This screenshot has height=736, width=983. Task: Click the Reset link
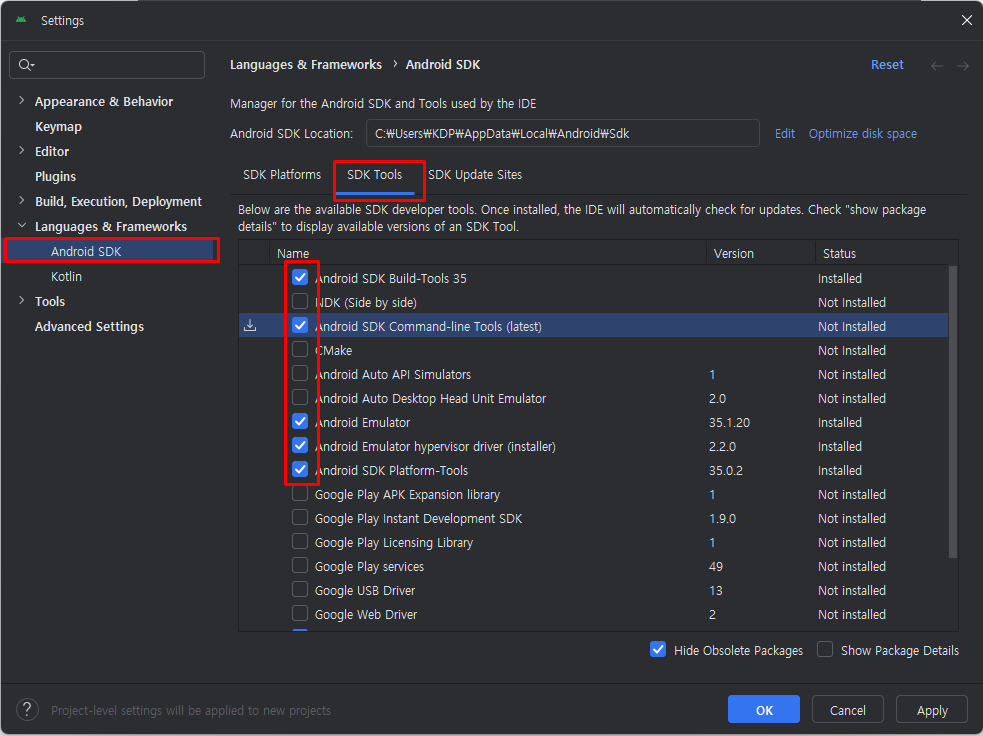(887, 65)
